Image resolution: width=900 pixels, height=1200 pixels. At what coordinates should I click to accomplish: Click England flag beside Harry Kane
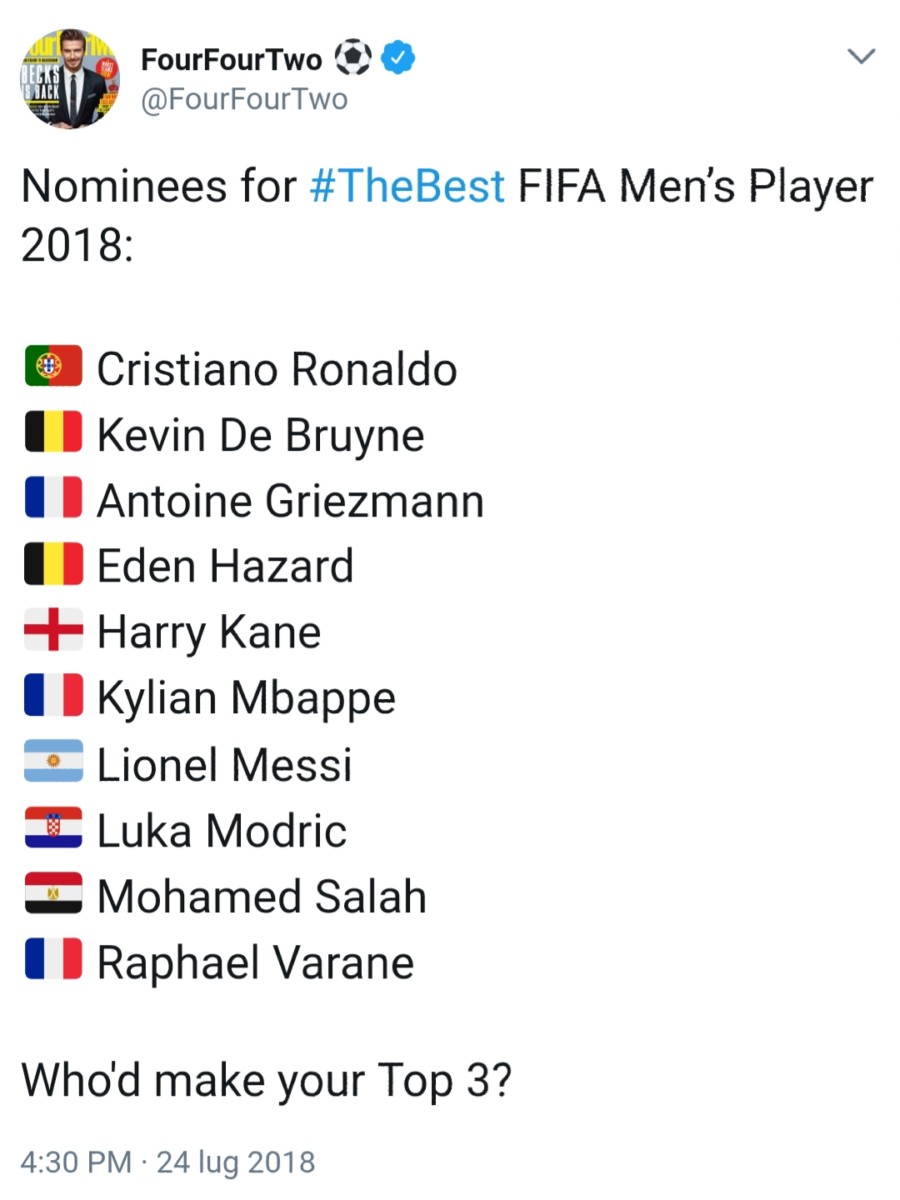click(53, 632)
